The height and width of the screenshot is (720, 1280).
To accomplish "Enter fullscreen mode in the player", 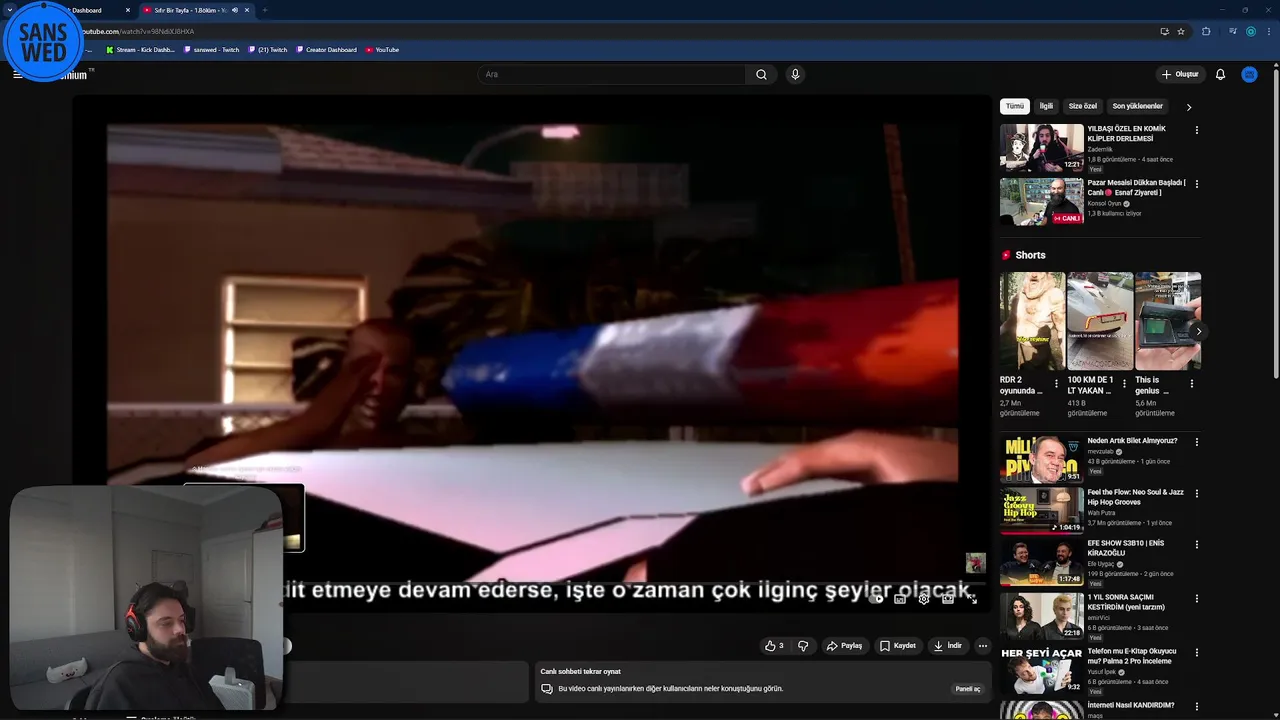I will (x=971, y=599).
